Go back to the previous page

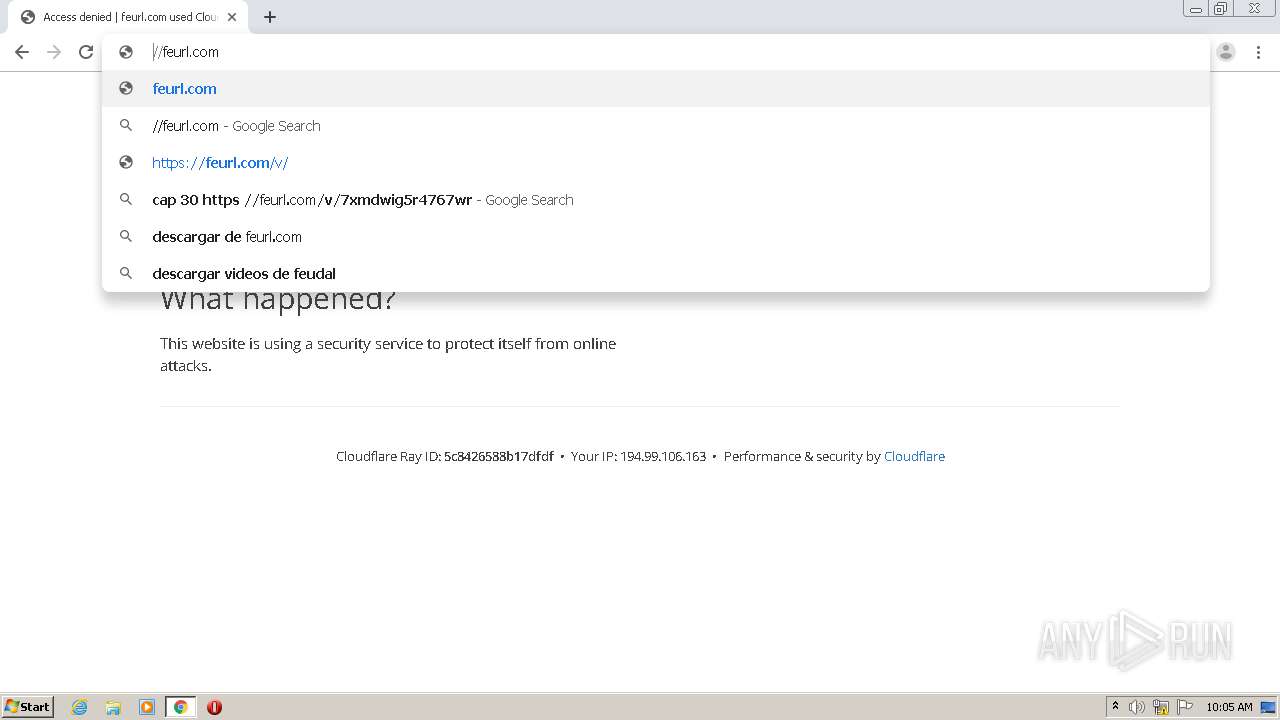22,52
